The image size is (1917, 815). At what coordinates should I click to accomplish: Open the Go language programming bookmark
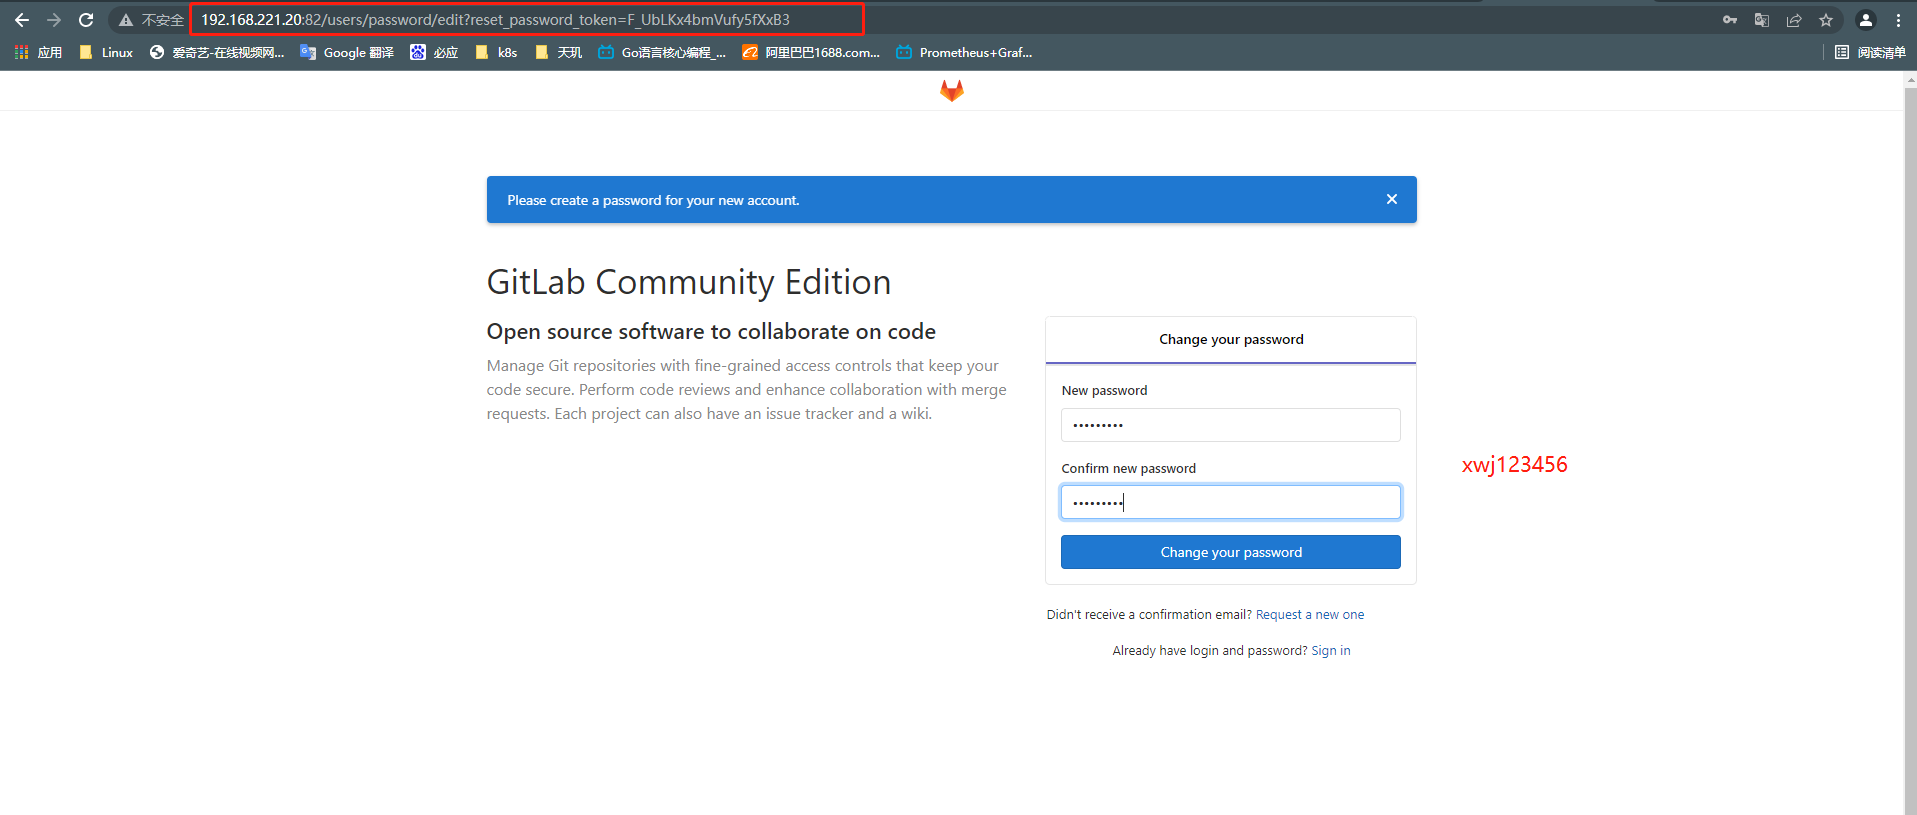click(x=662, y=52)
